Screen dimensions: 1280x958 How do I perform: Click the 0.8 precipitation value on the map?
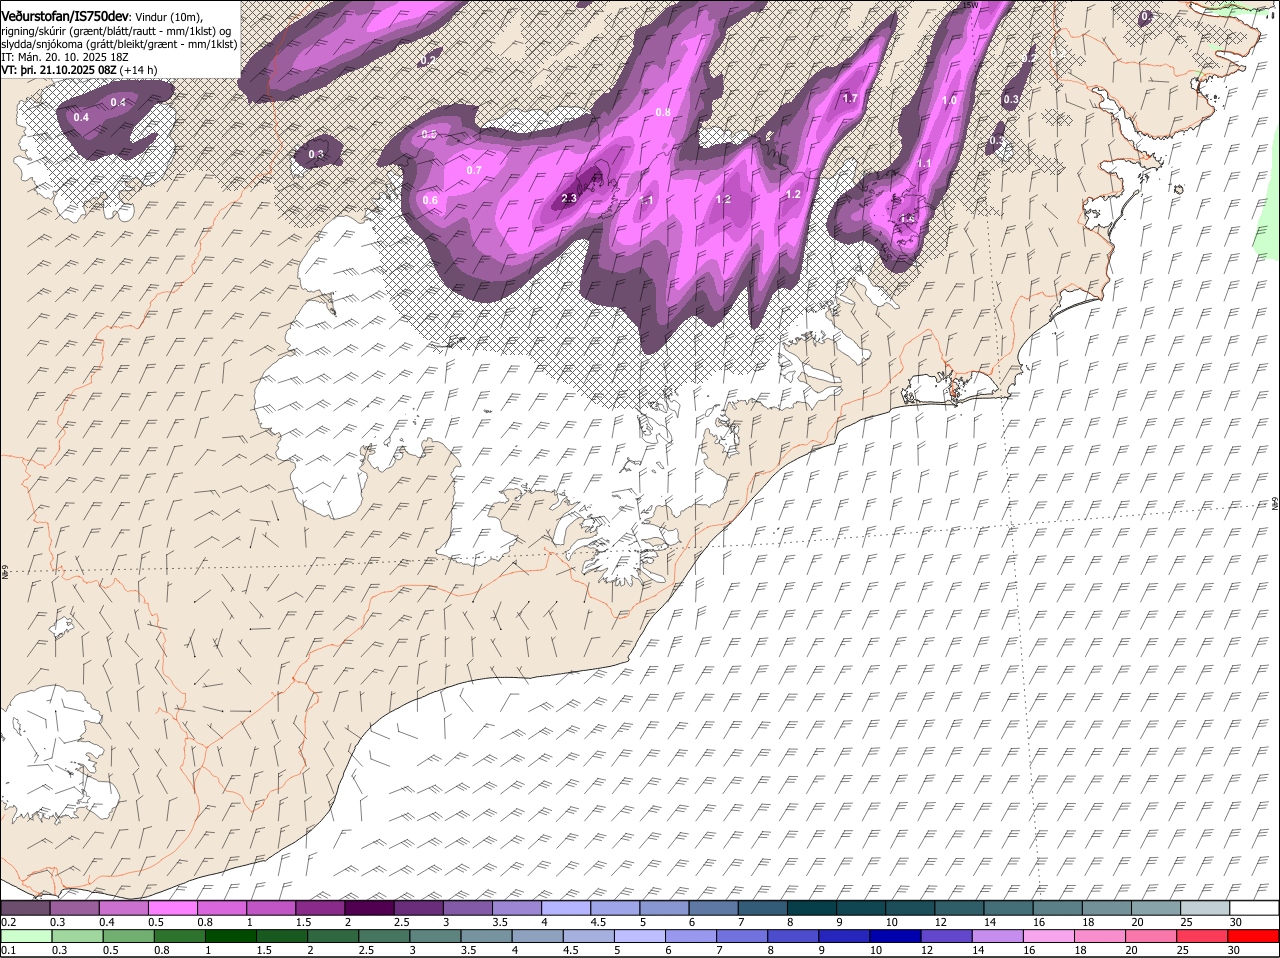click(x=663, y=112)
